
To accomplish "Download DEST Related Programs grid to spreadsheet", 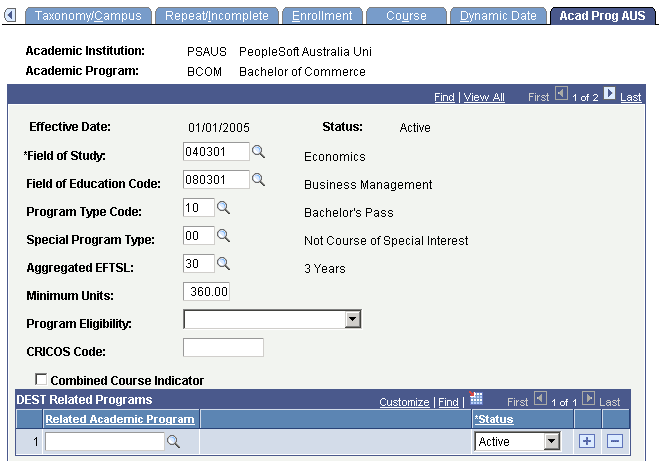I will (x=476, y=398).
